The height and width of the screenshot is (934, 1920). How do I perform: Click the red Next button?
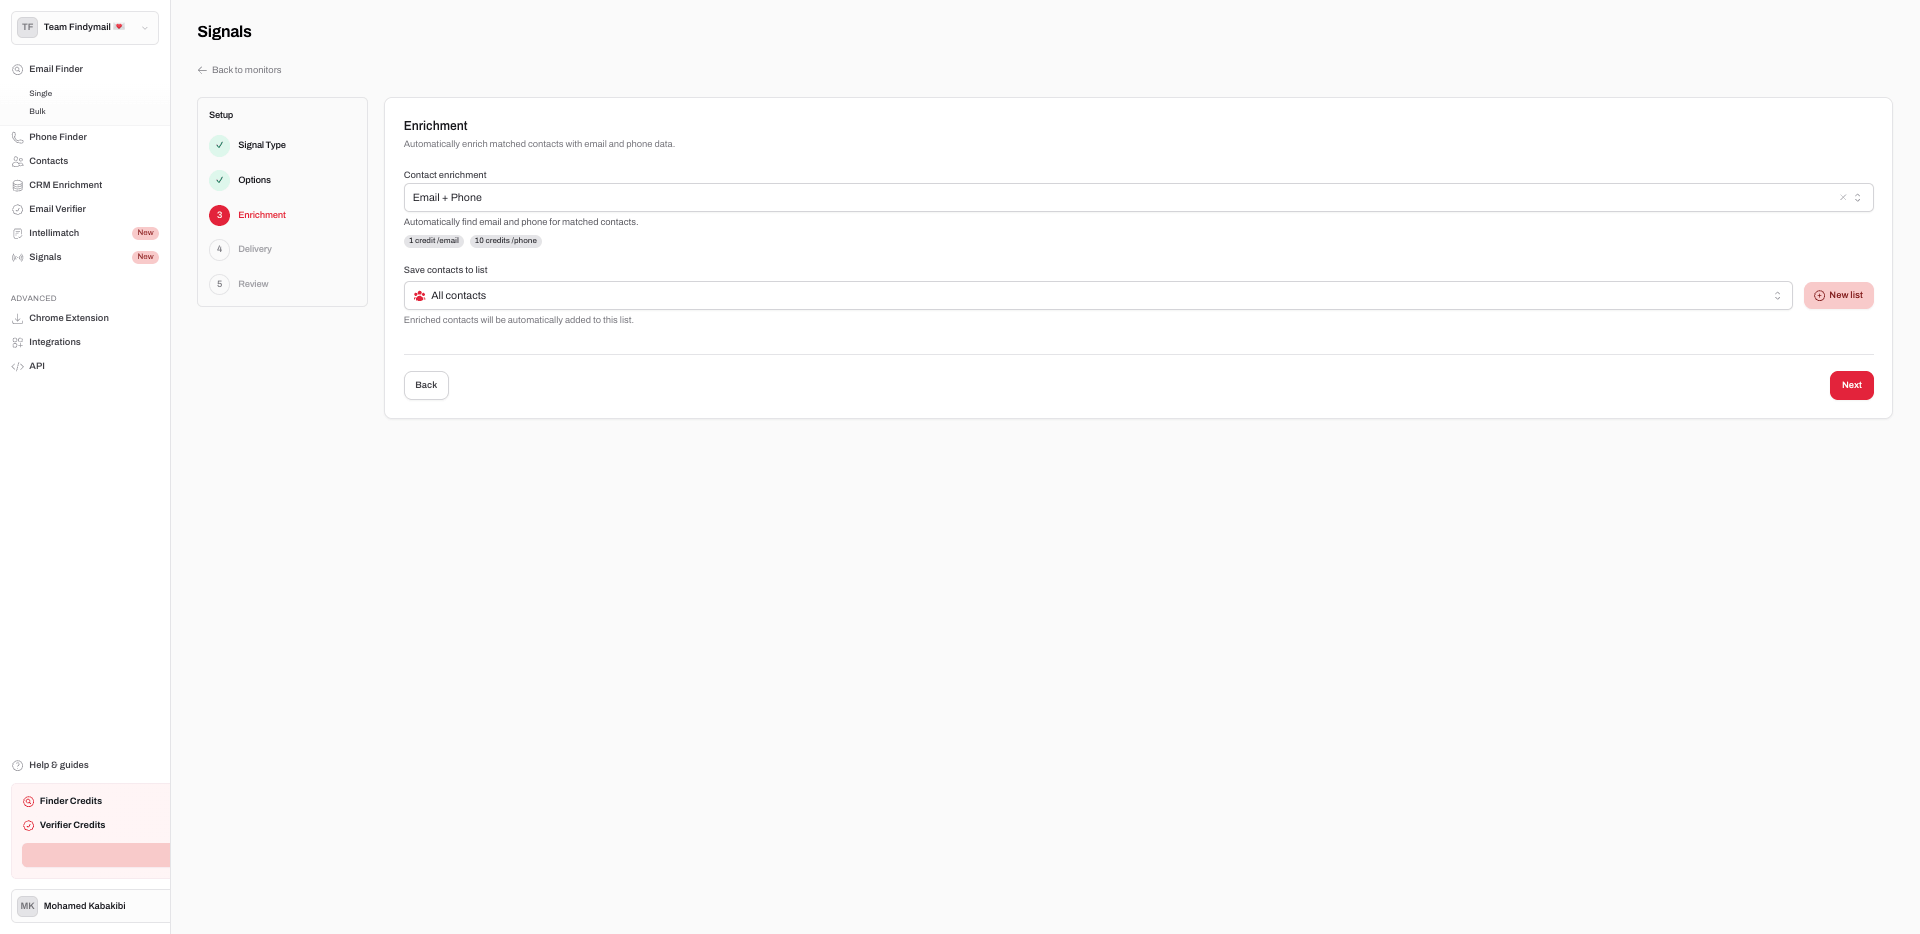click(x=1852, y=385)
